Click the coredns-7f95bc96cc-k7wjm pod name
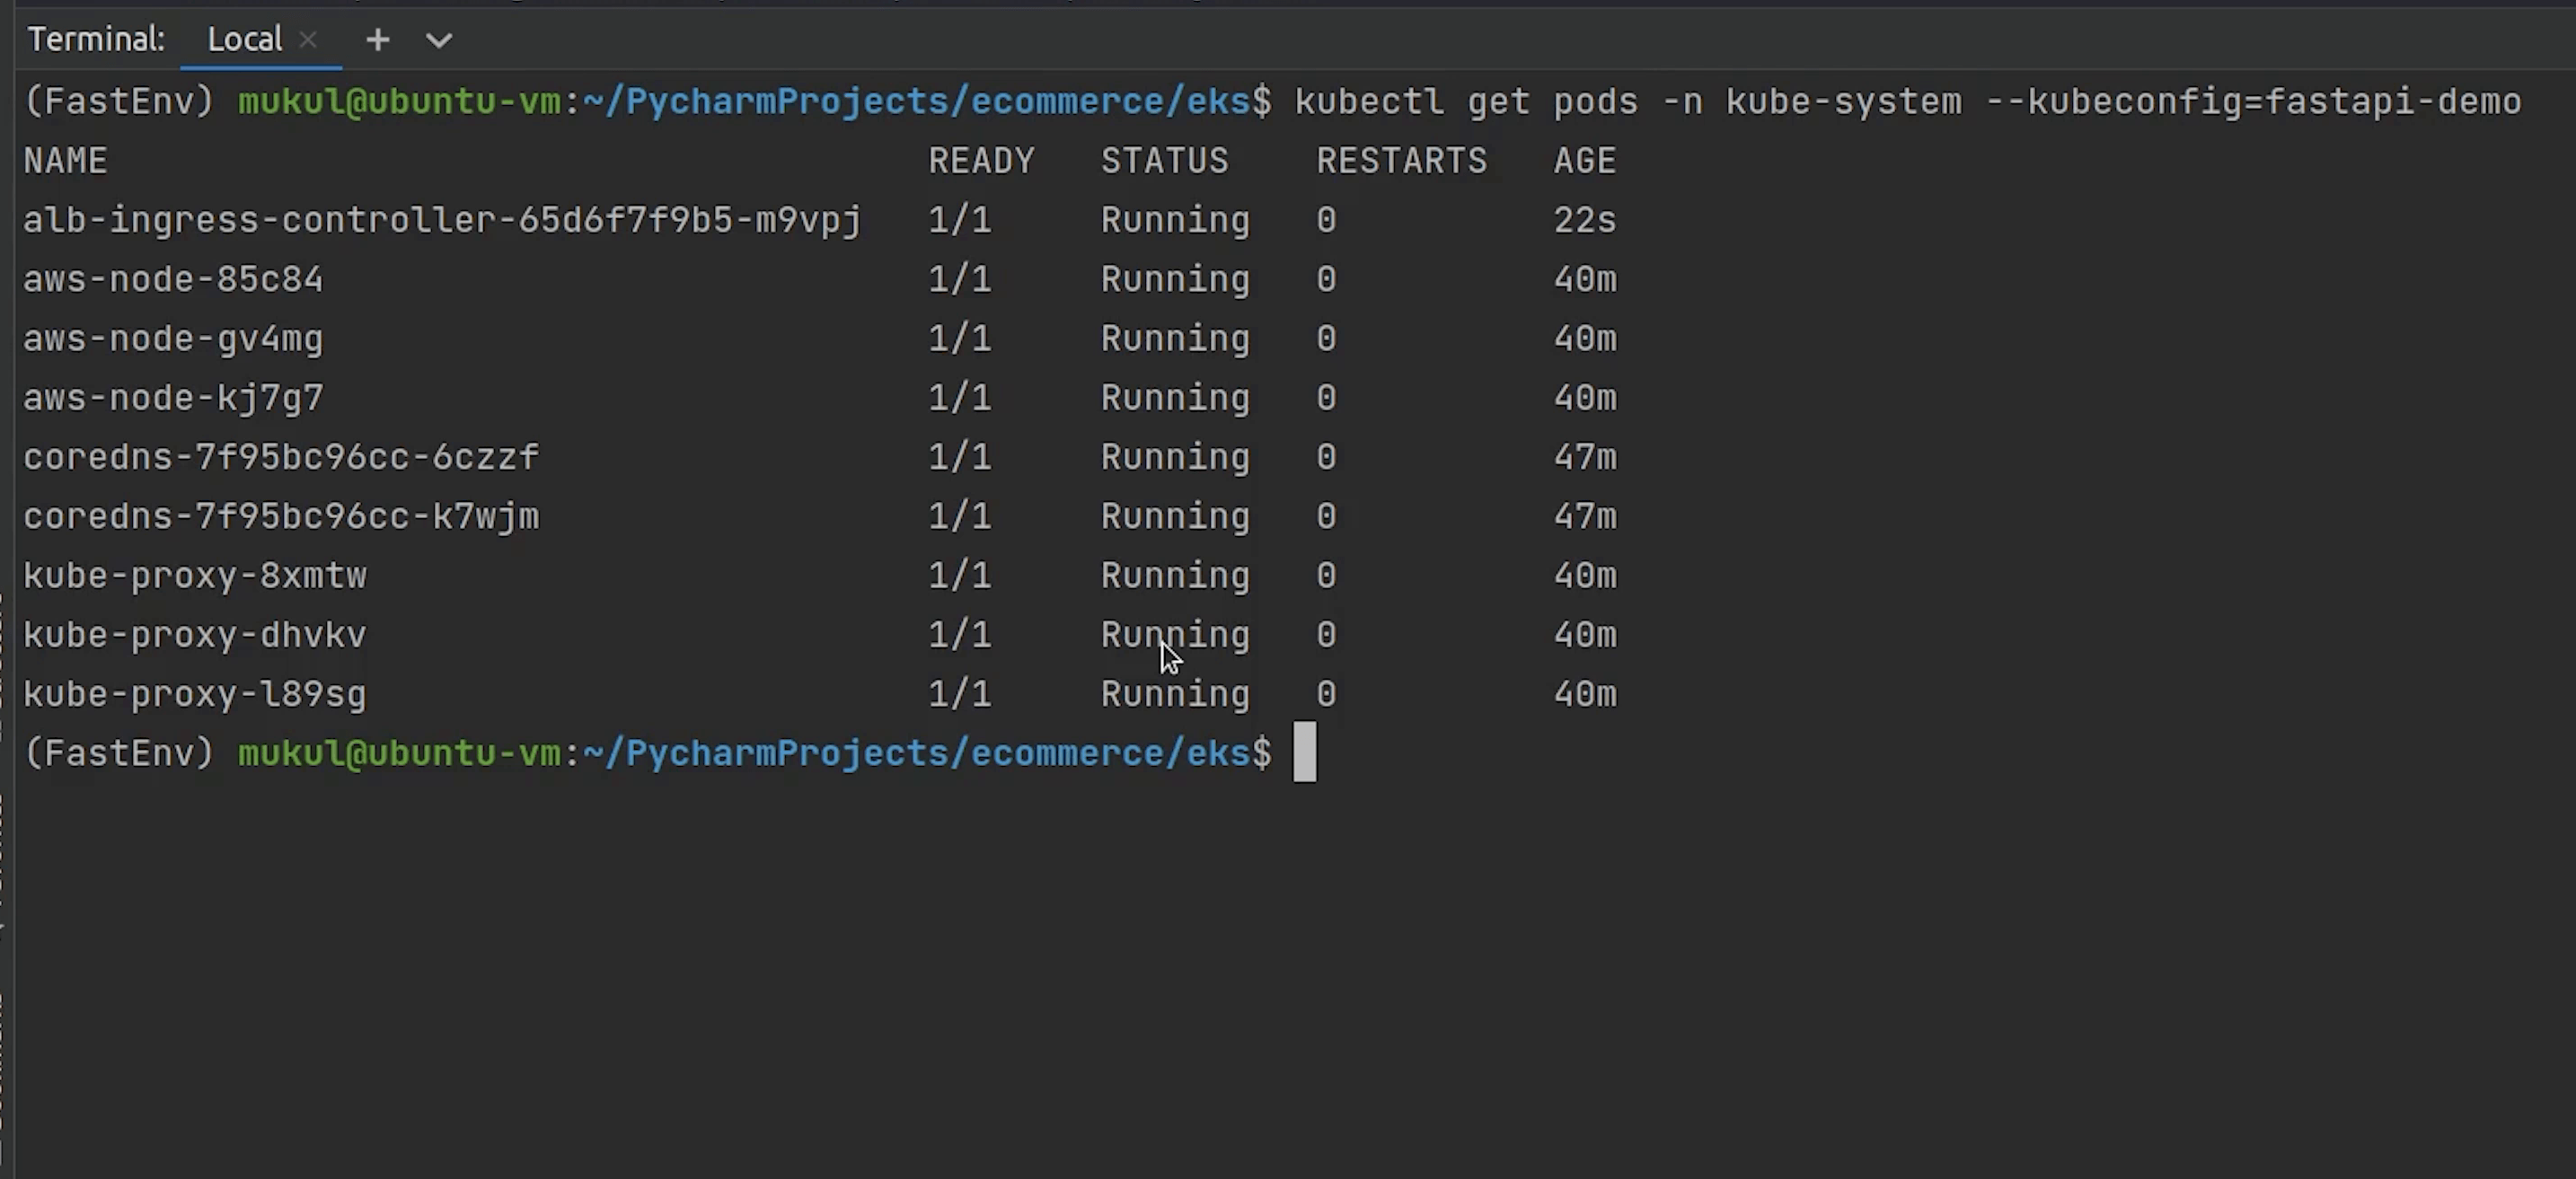Image resolution: width=2576 pixels, height=1179 pixels. click(x=281, y=516)
